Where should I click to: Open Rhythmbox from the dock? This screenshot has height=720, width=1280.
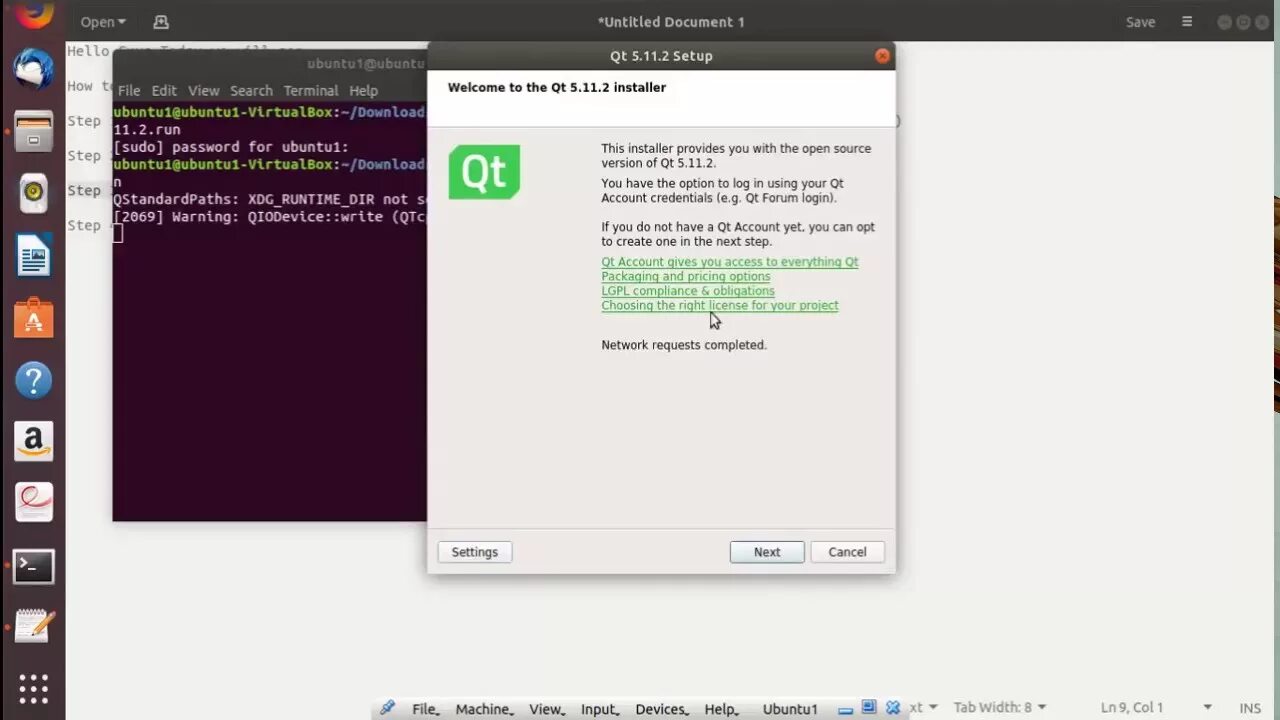[33, 193]
